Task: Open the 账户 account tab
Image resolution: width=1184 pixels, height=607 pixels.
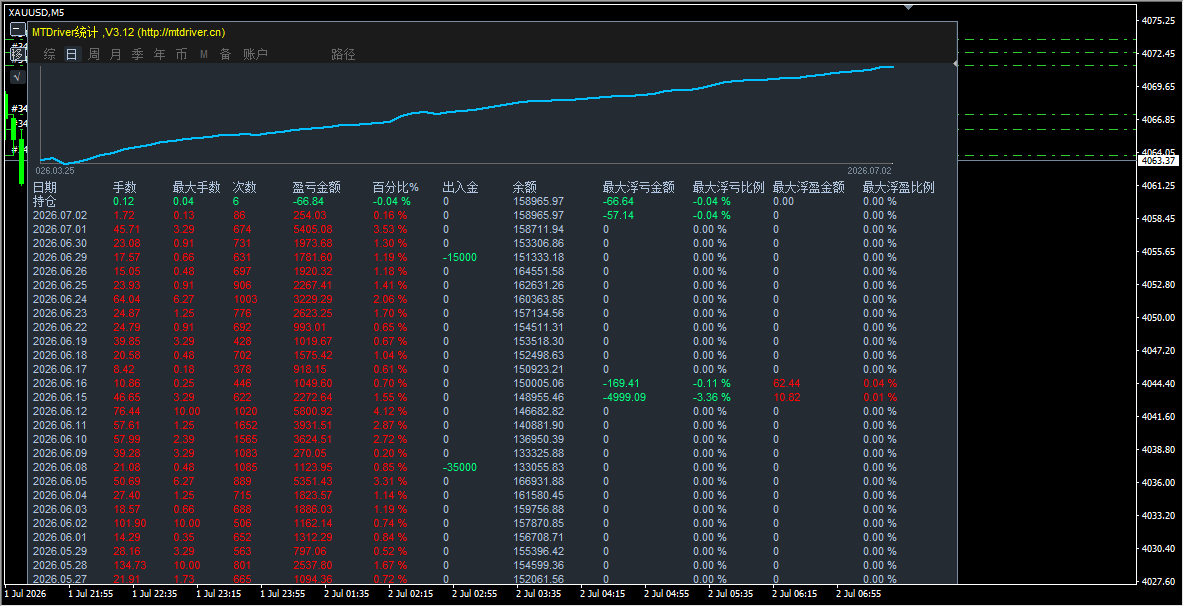Action: pos(255,54)
